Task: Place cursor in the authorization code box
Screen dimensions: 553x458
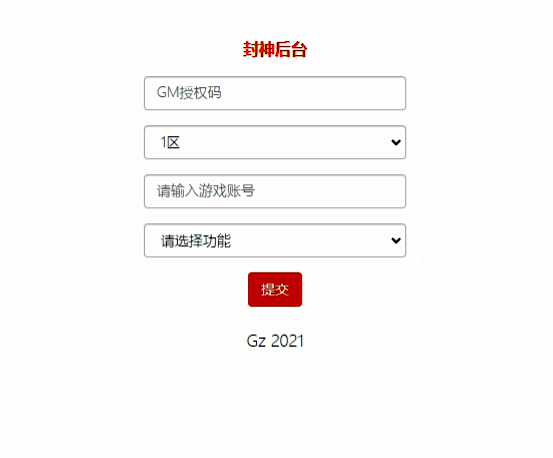Action: (x=275, y=93)
